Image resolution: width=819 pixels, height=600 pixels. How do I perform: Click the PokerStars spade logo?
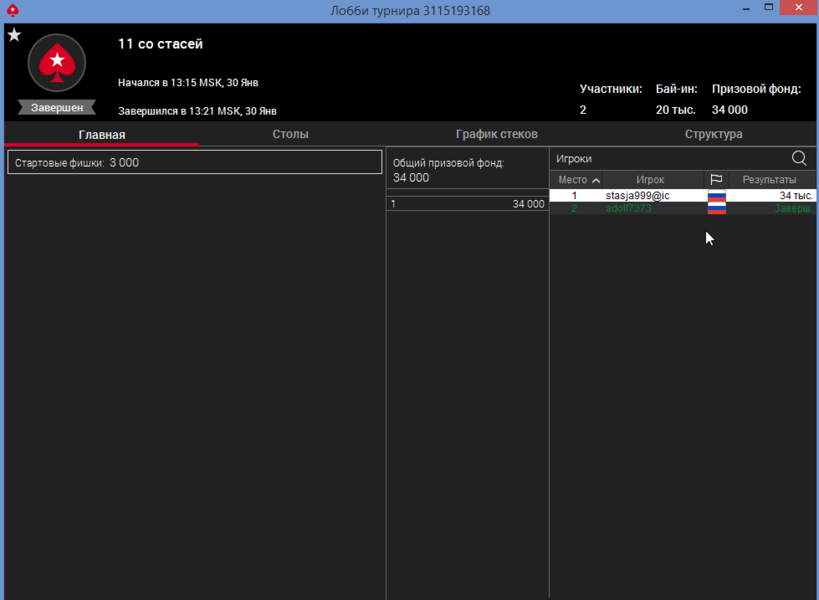click(57, 64)
